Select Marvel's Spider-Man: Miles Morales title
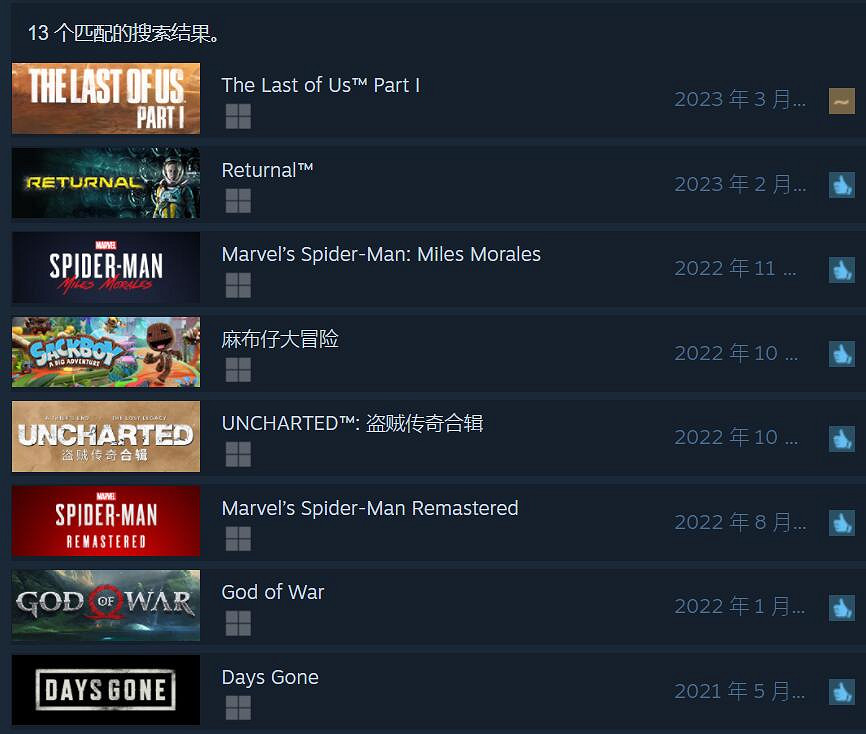This screenshot has height=734, width=866. pos(381,254)
